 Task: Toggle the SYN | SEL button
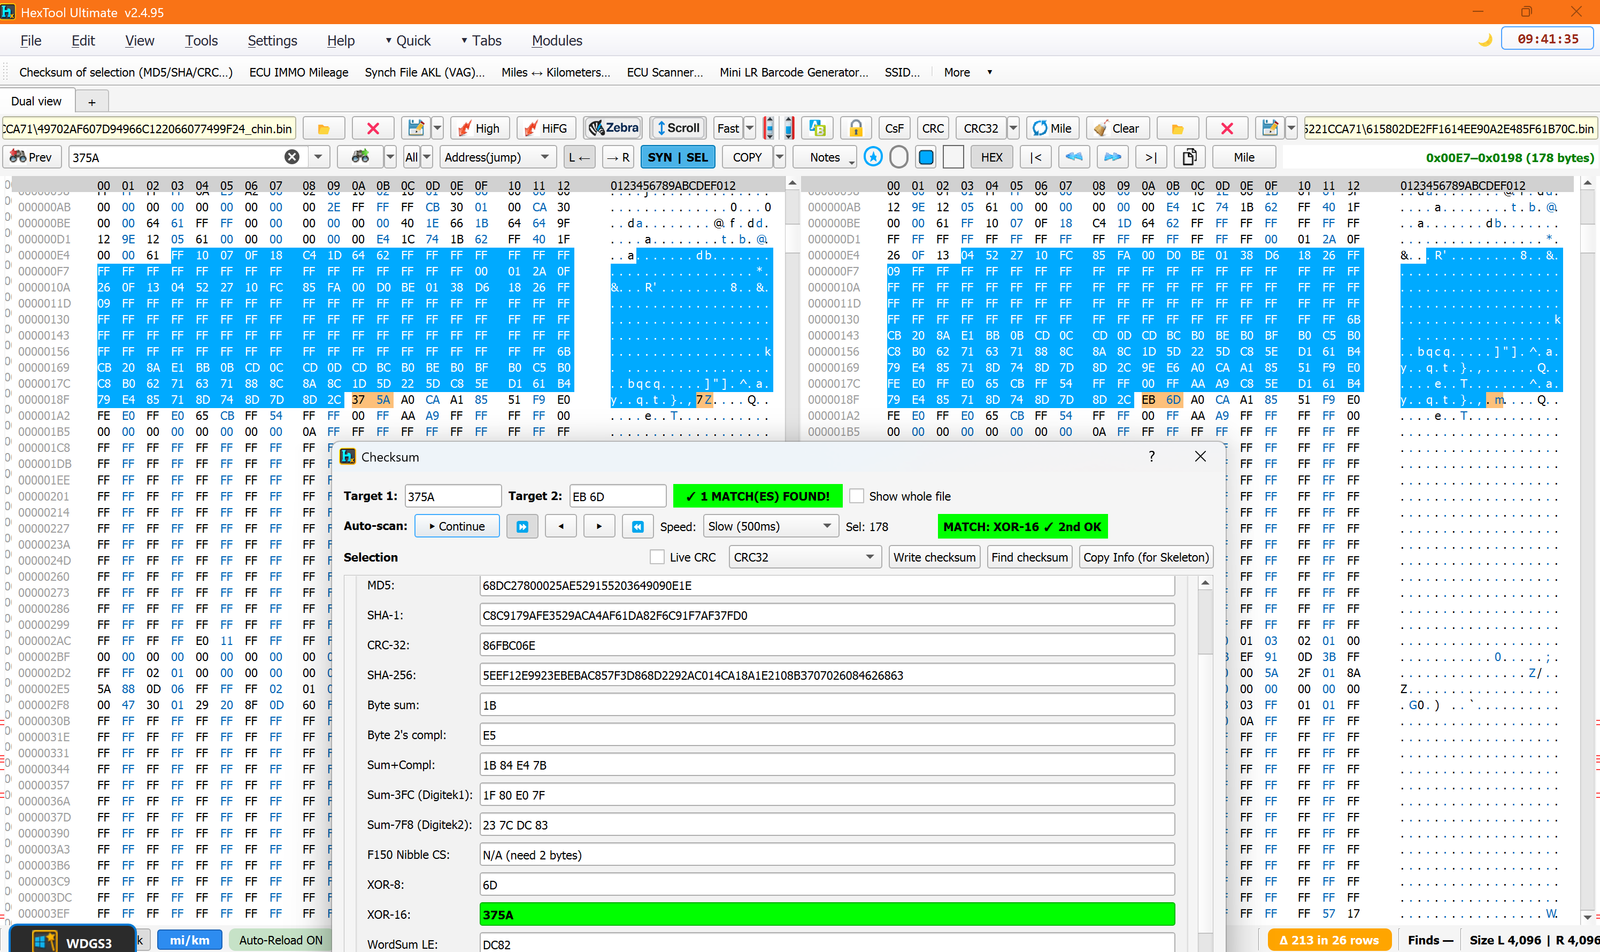[678, 157]
